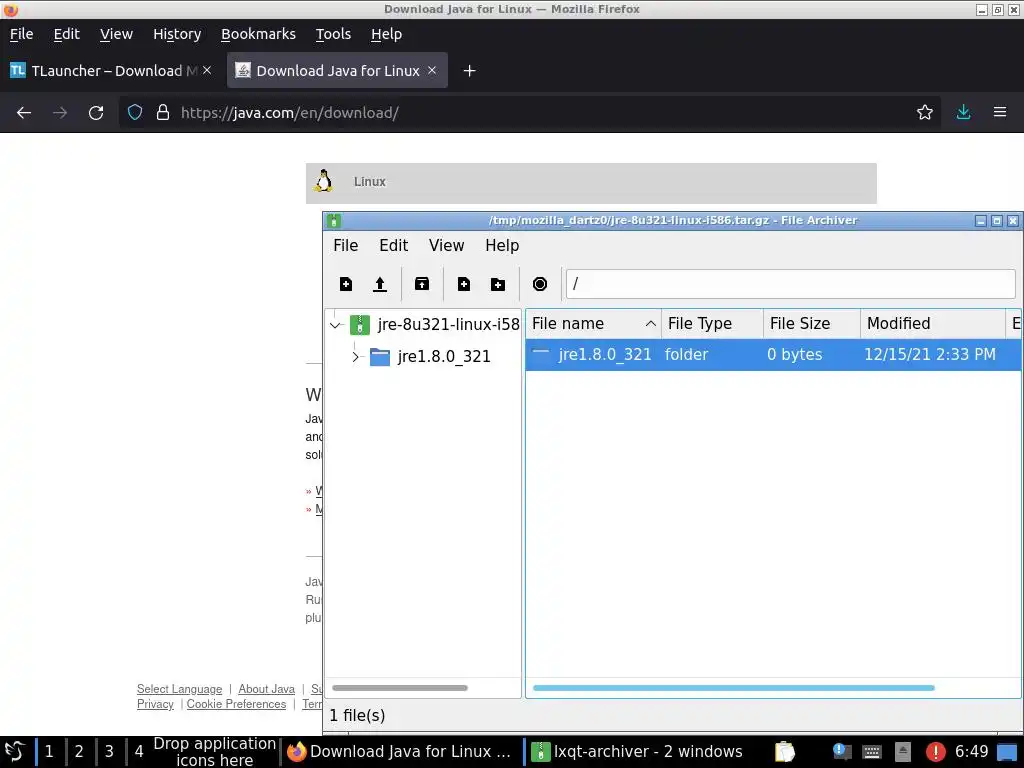The height and width of the screenshot is (768, 1024).
Task: Click jre1.8.0_321 label in tree
Action: coord(443,357)
